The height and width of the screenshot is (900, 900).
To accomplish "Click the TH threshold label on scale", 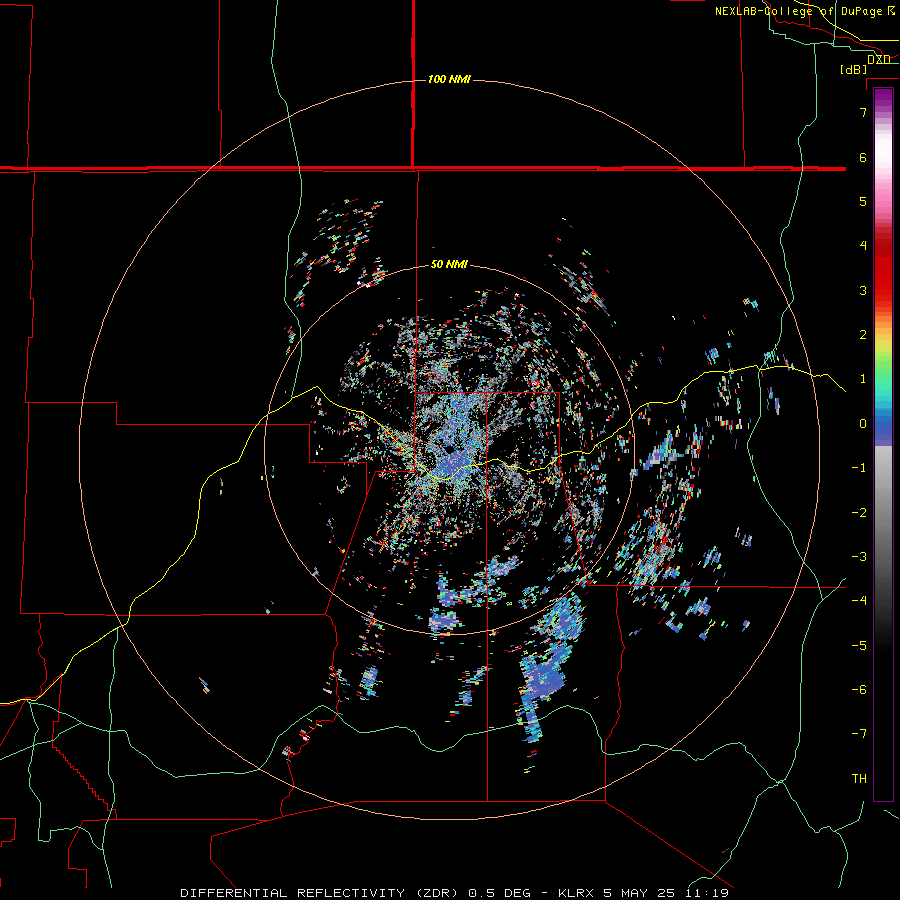I will [859, 779].
